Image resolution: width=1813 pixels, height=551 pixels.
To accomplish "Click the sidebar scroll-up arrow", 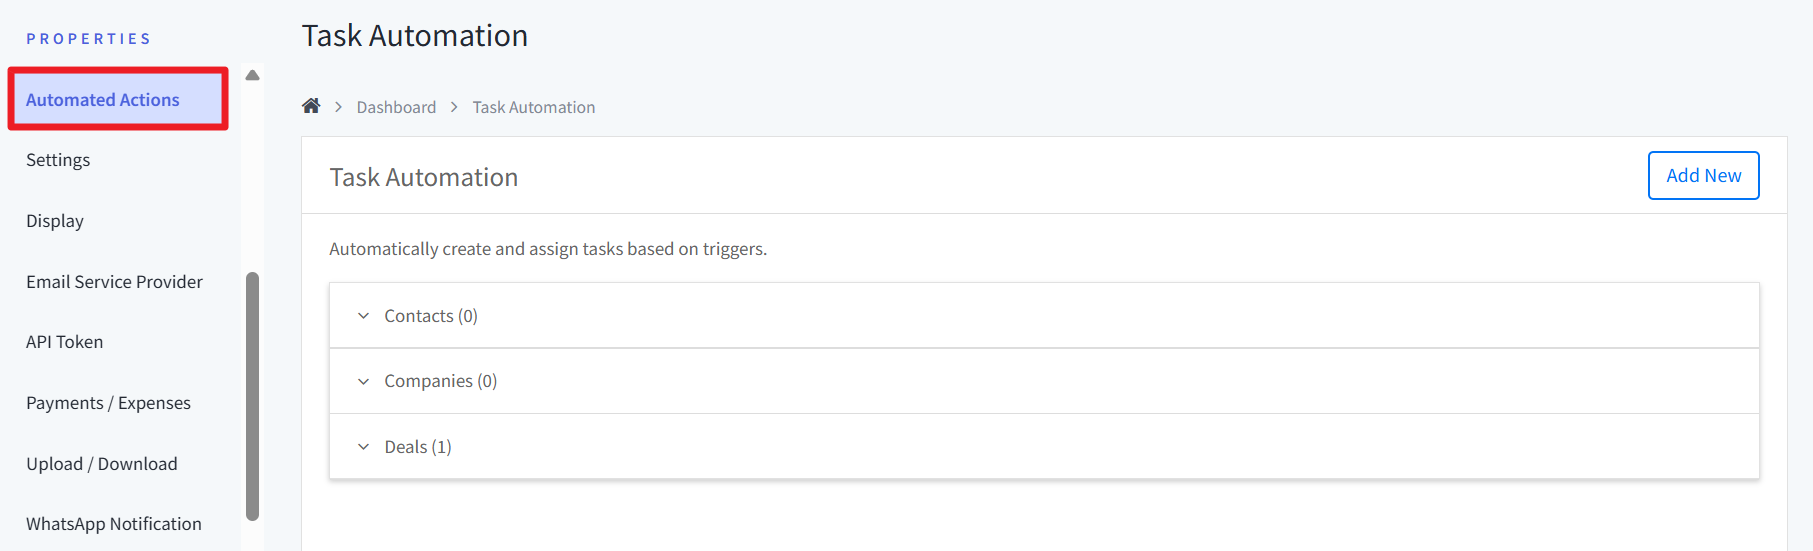I will (x=252, y=76).
